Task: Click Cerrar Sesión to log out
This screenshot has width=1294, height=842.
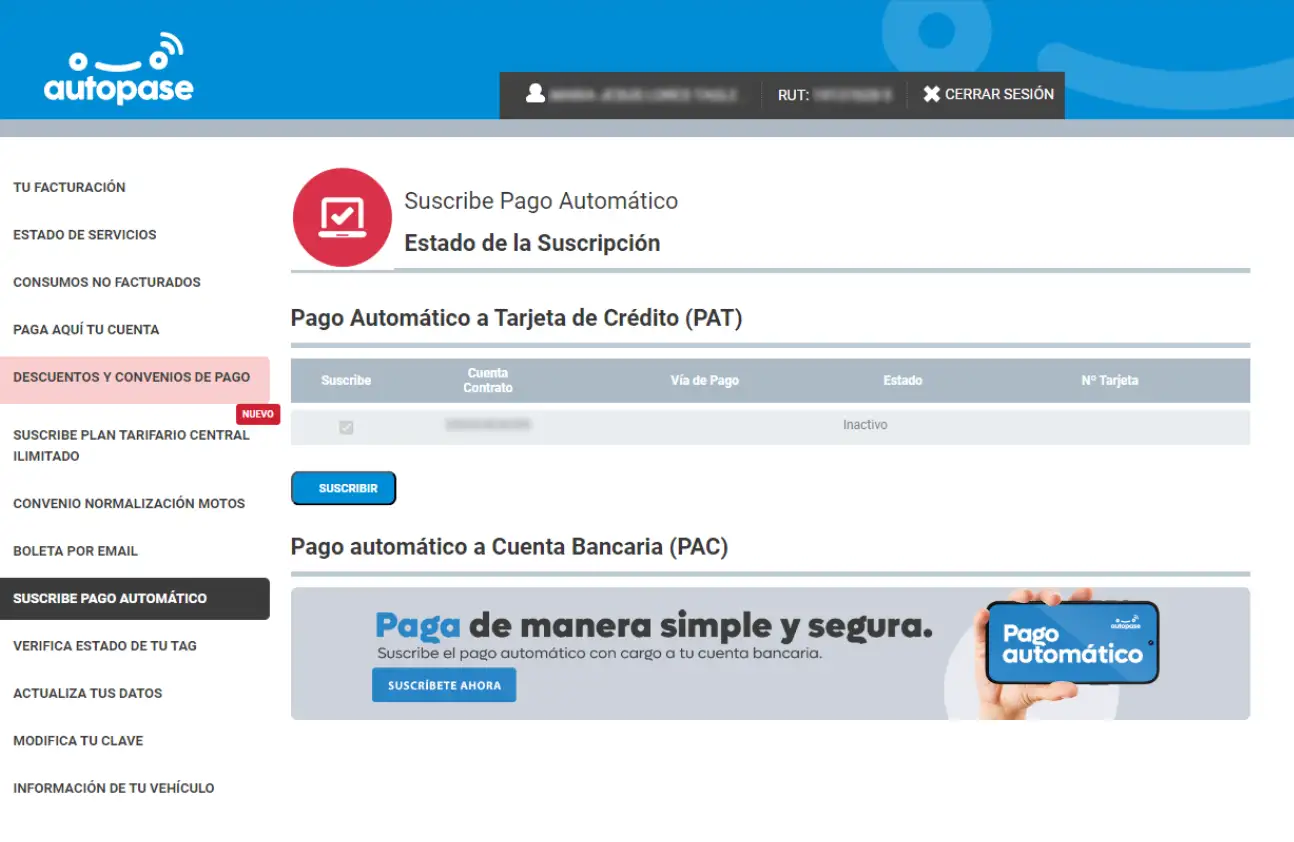Action: click(998, 94)
